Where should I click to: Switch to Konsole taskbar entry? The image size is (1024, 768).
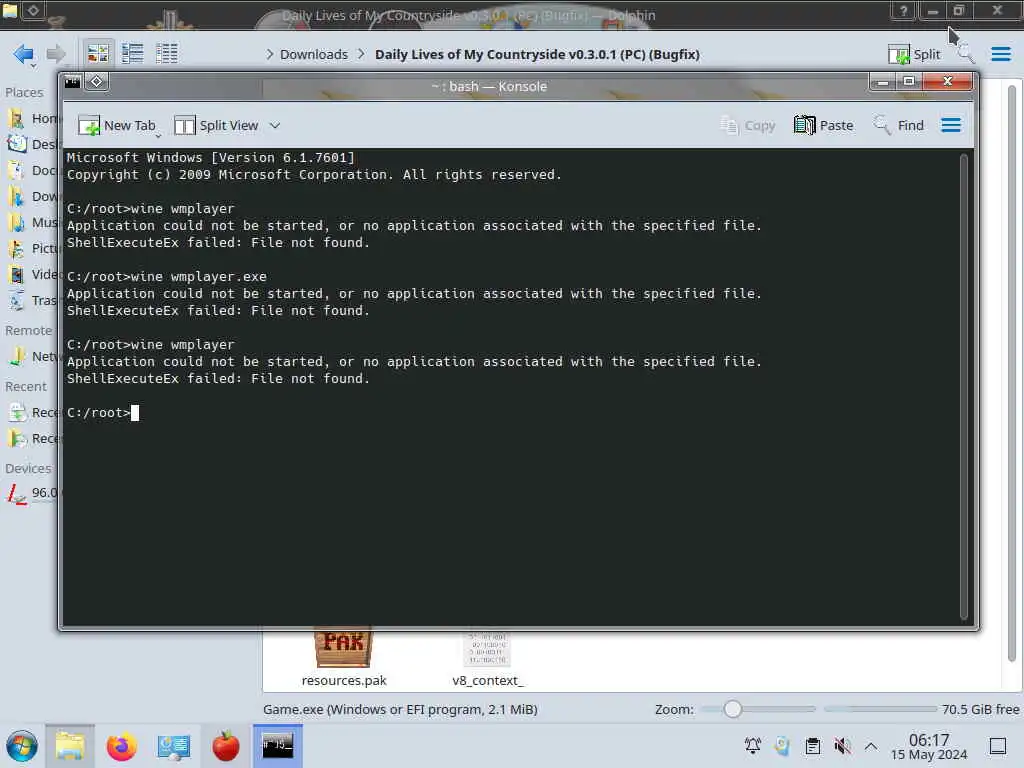278,746
